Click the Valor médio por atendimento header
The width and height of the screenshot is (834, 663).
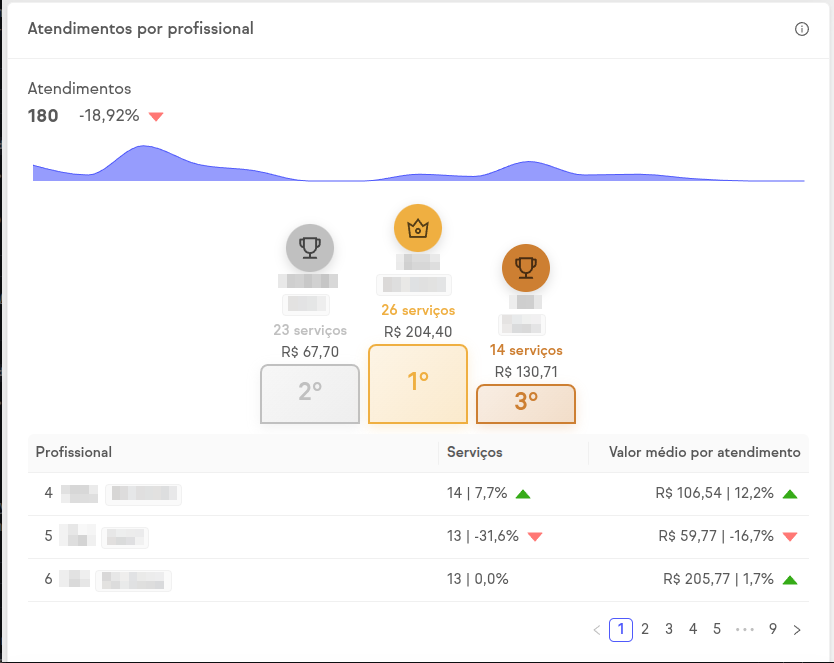click(x=704, y=452)
